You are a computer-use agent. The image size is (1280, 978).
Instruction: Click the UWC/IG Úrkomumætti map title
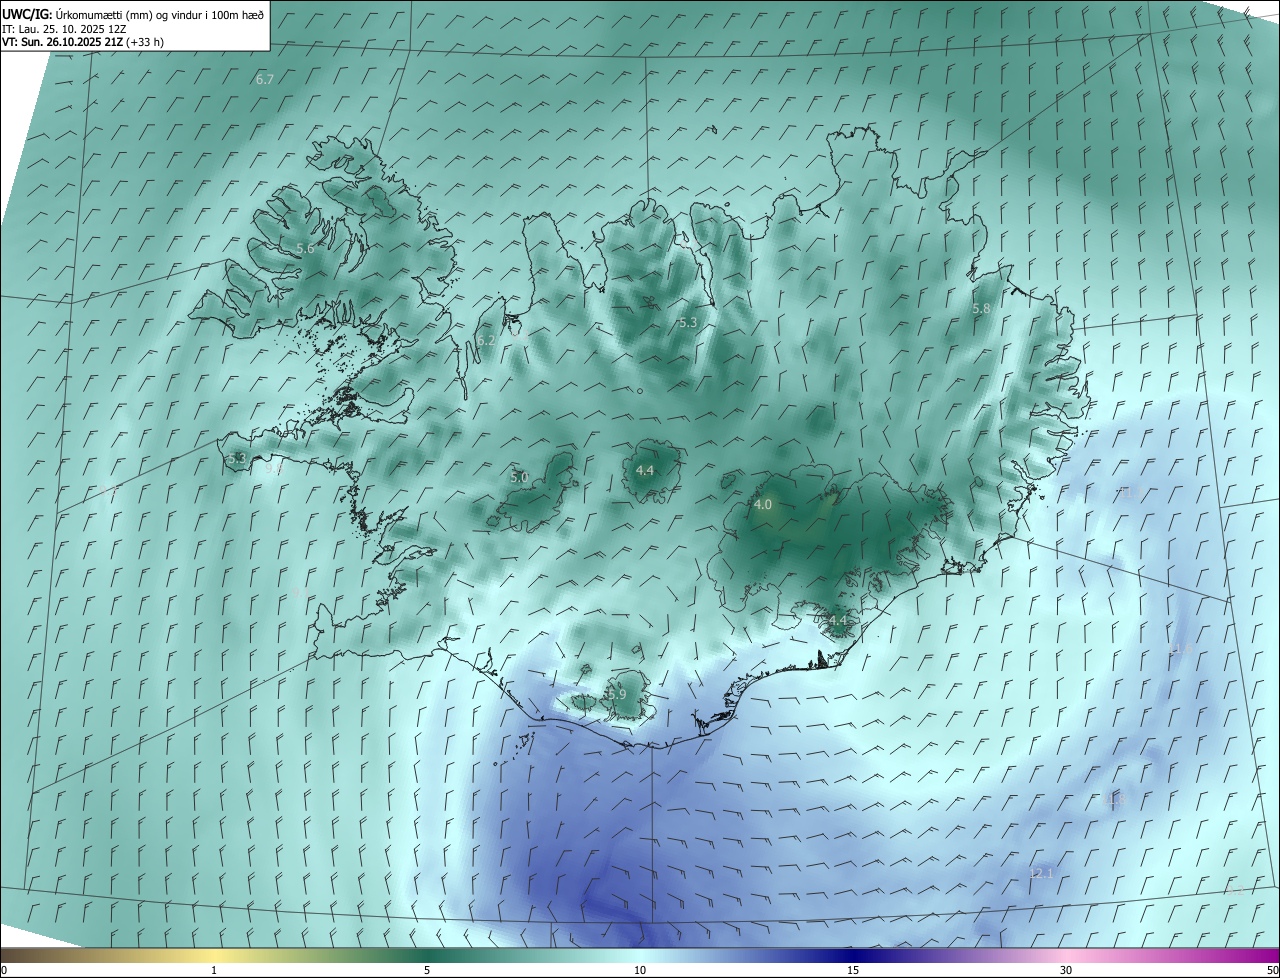tap(133, 14)
